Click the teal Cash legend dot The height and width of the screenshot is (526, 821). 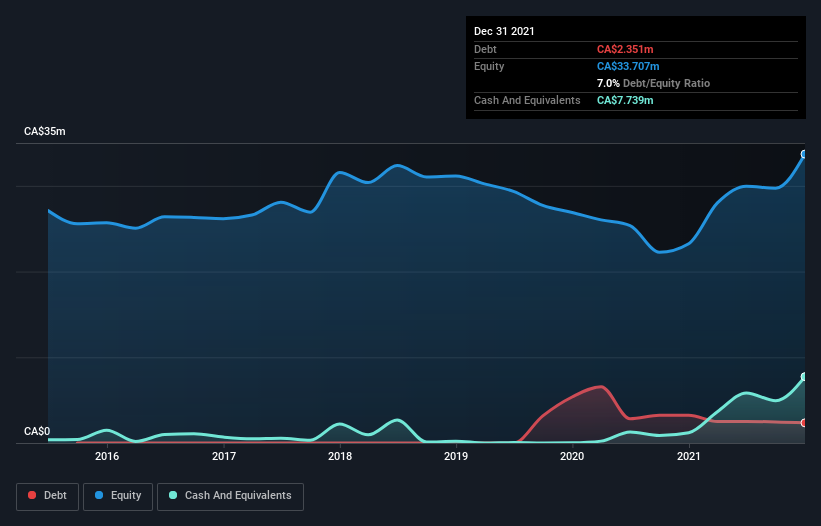[x=173, y=495]
